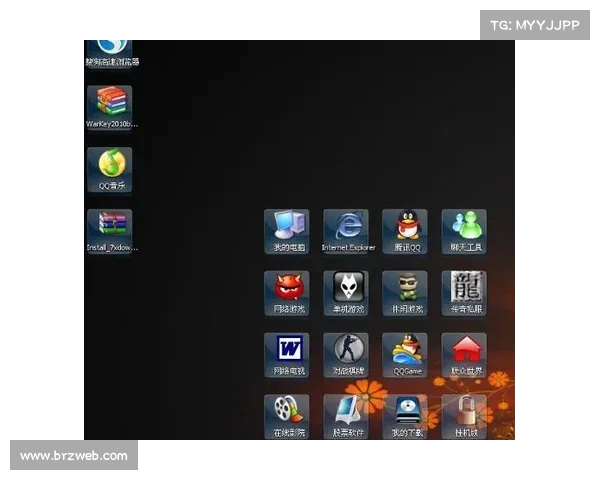Open 网络游戏 red devil icon
The height and width of the screenshot is (480, 600).
(x=287, y=293)
